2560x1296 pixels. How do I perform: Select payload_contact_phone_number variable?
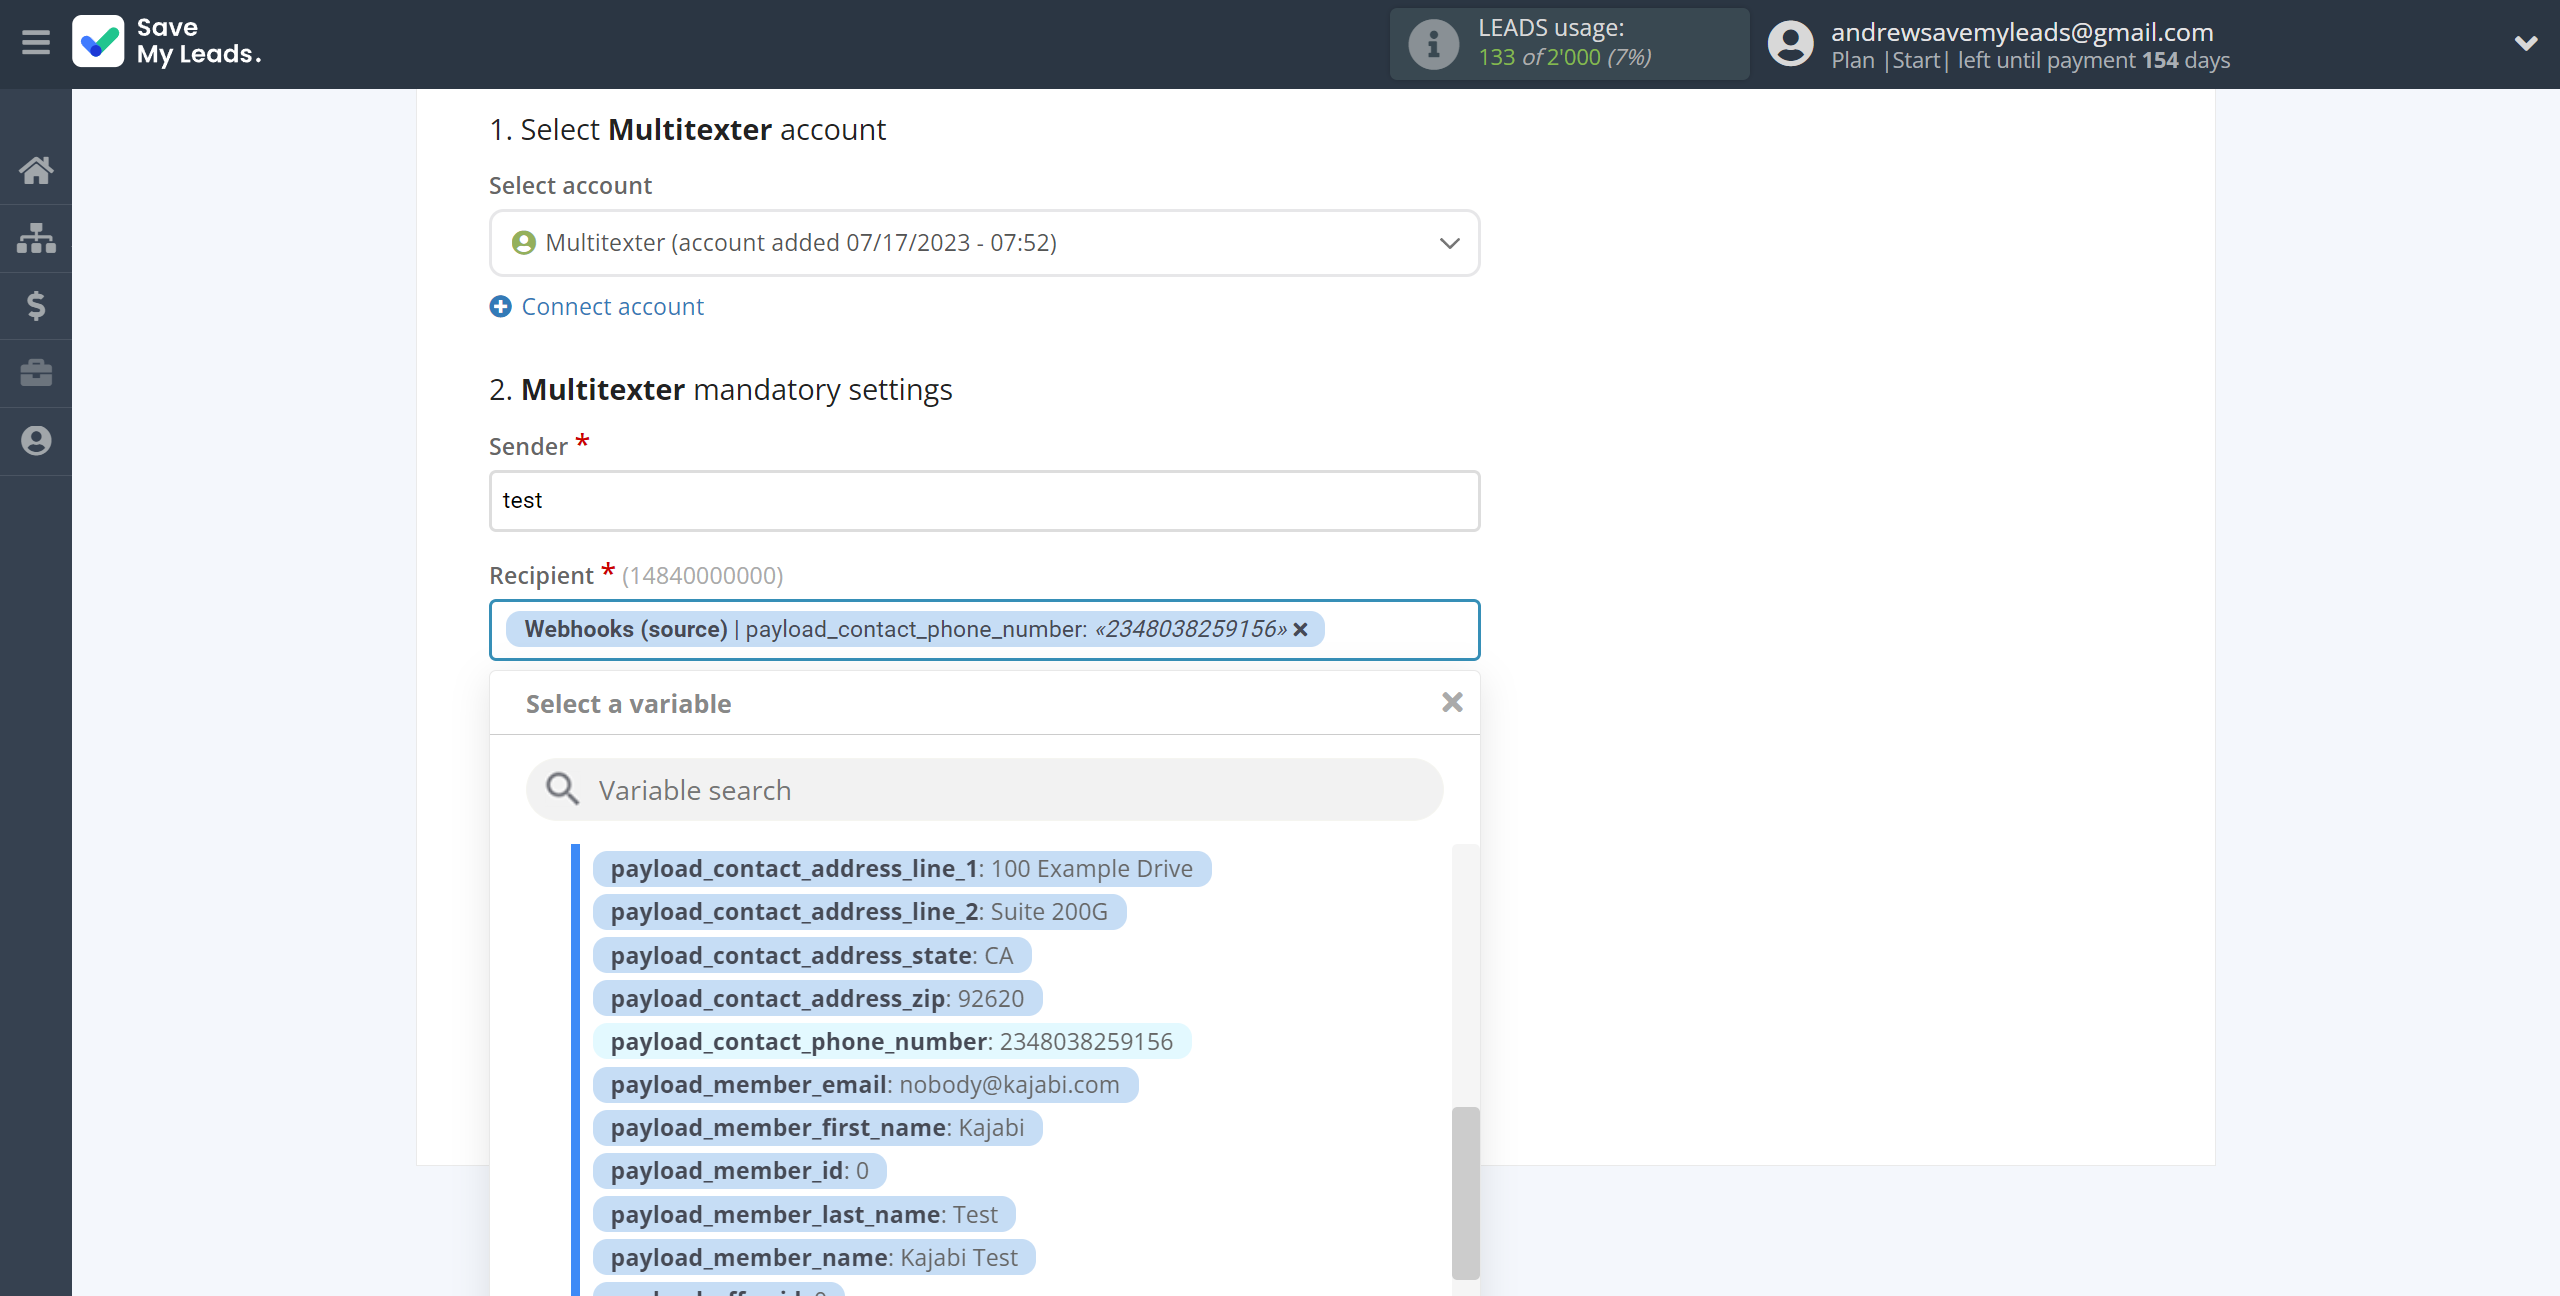coord(891,1041)
